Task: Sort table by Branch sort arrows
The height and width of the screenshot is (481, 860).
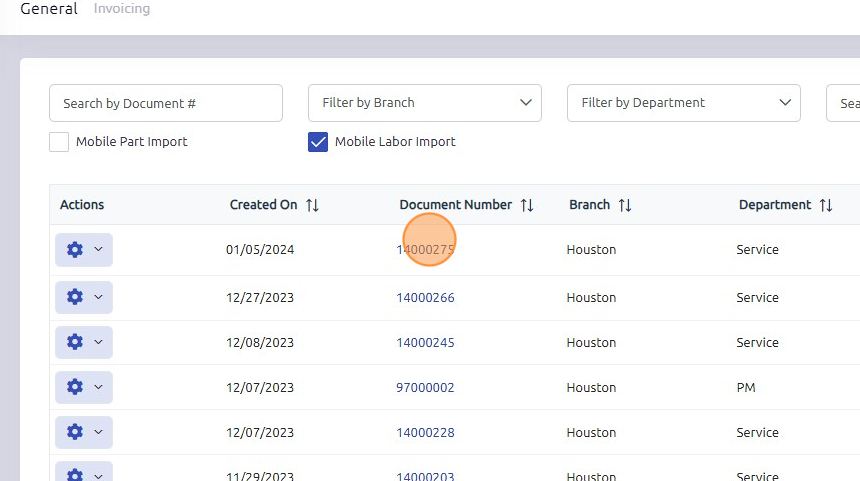Action: click(625, 205)
